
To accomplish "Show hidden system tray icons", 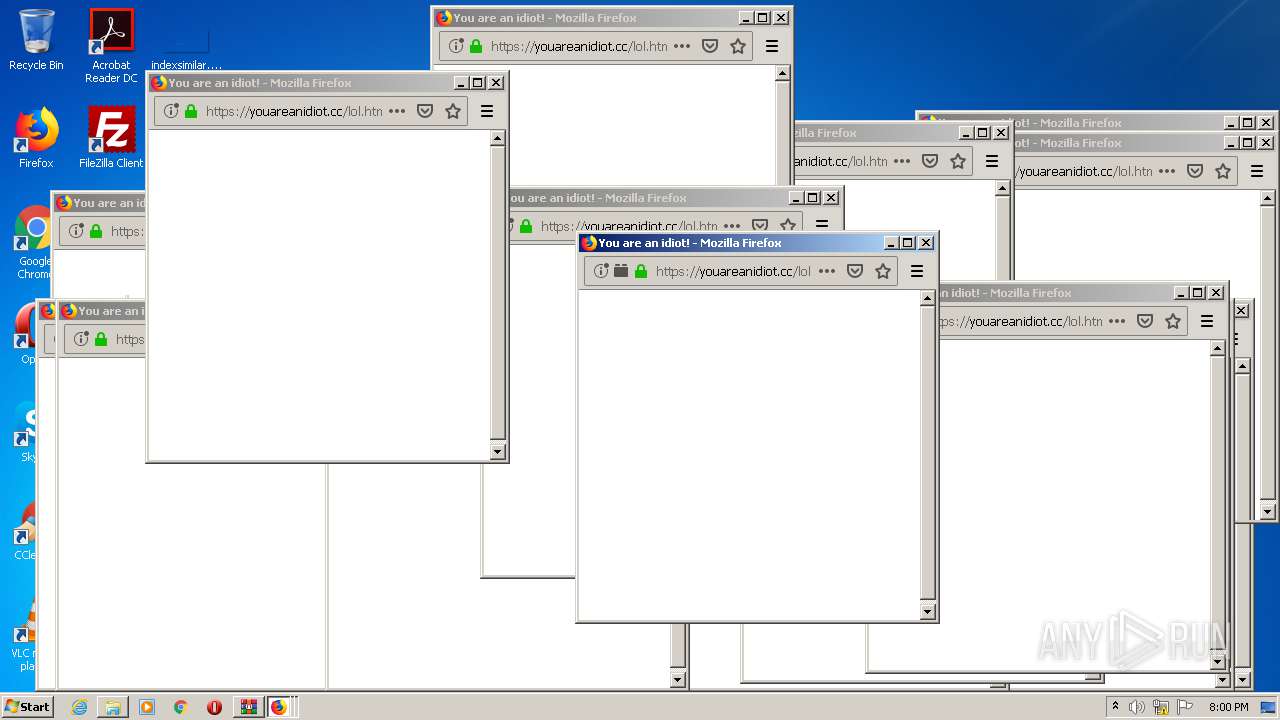I will [1115, 707].
